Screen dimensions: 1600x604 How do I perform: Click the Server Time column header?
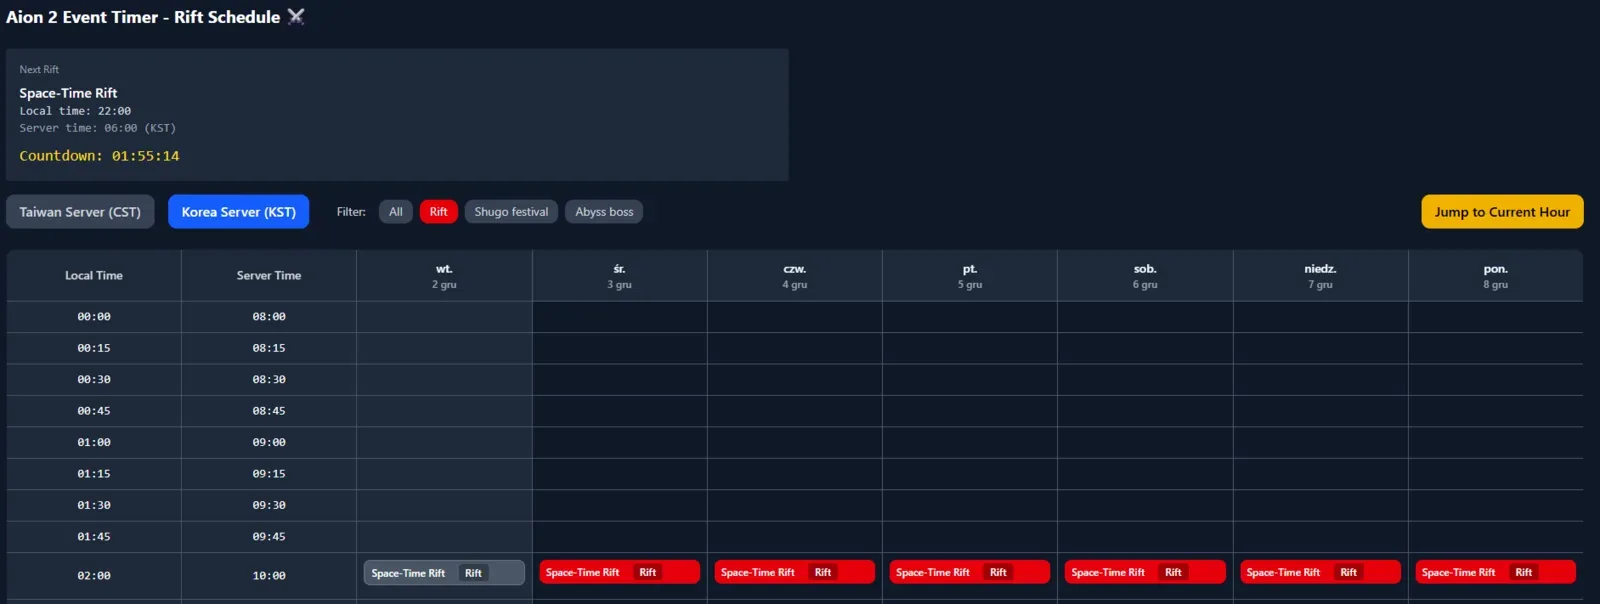[x=269, y=276]
